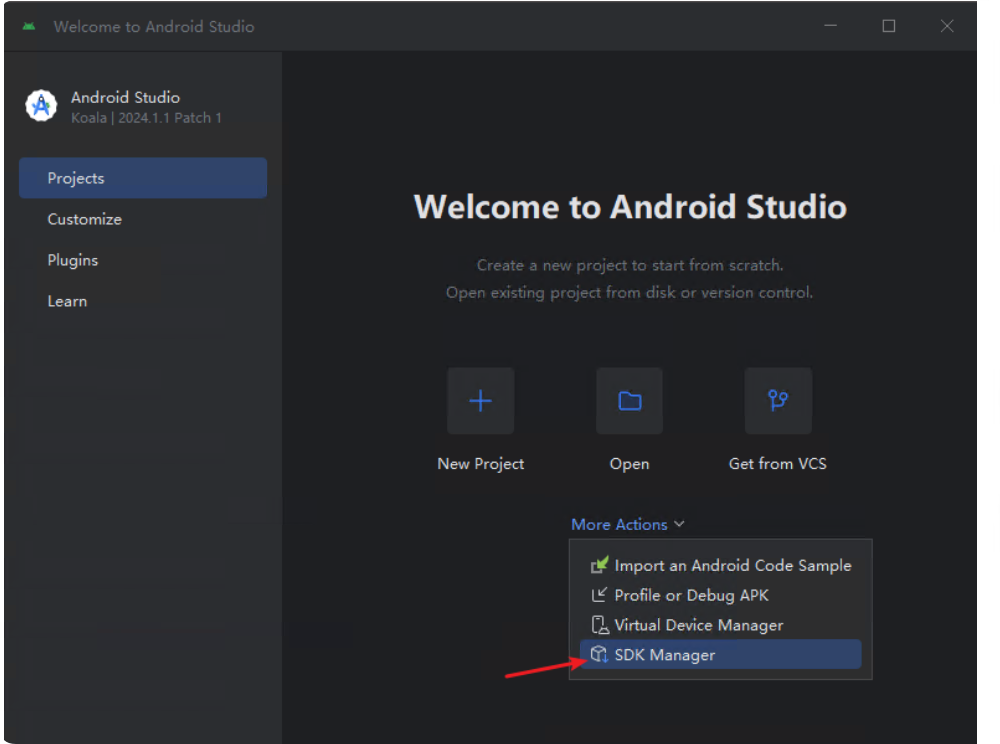The width and height of the screenshot is (1000, 744).
Task: Click the Virtual Device Manager icon
Action: coord(599,625)
